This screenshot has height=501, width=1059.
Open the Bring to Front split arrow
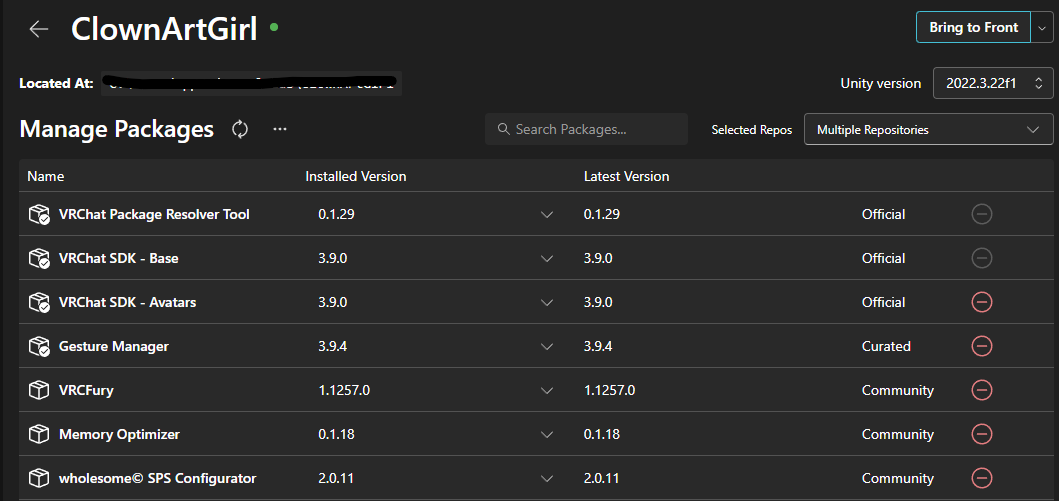[x=1042, y=28]
